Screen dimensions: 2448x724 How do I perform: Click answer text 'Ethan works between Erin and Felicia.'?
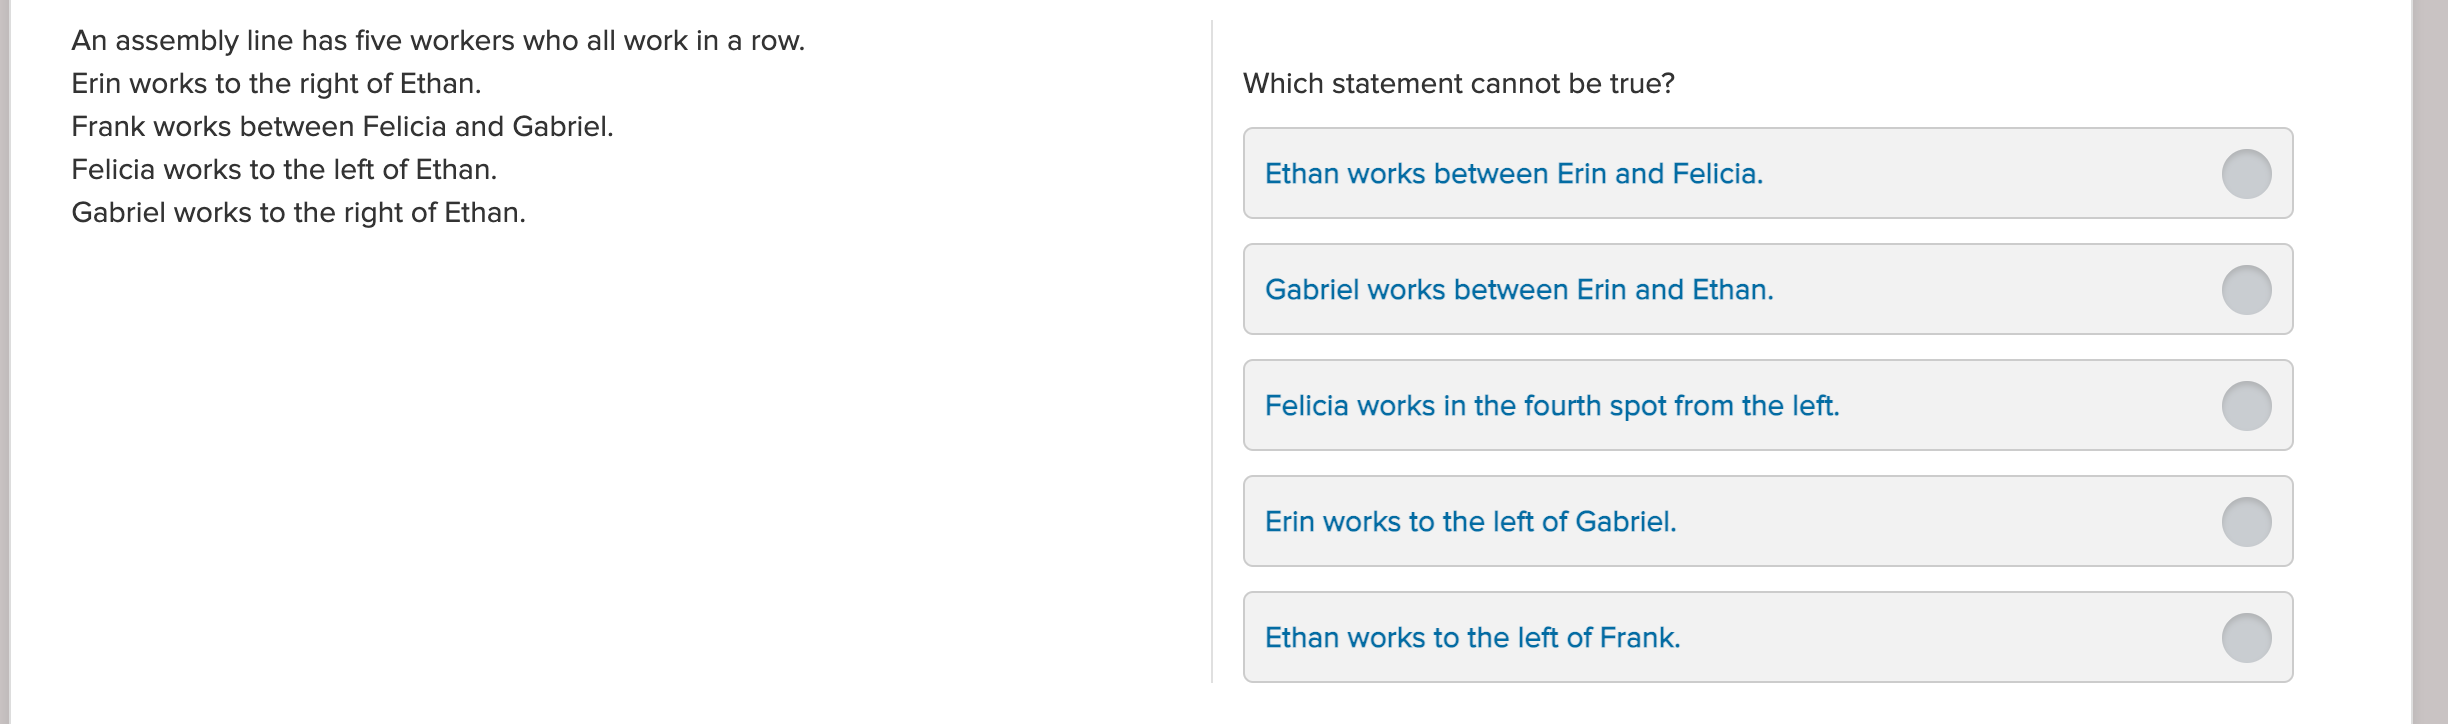coord(1514,174)
